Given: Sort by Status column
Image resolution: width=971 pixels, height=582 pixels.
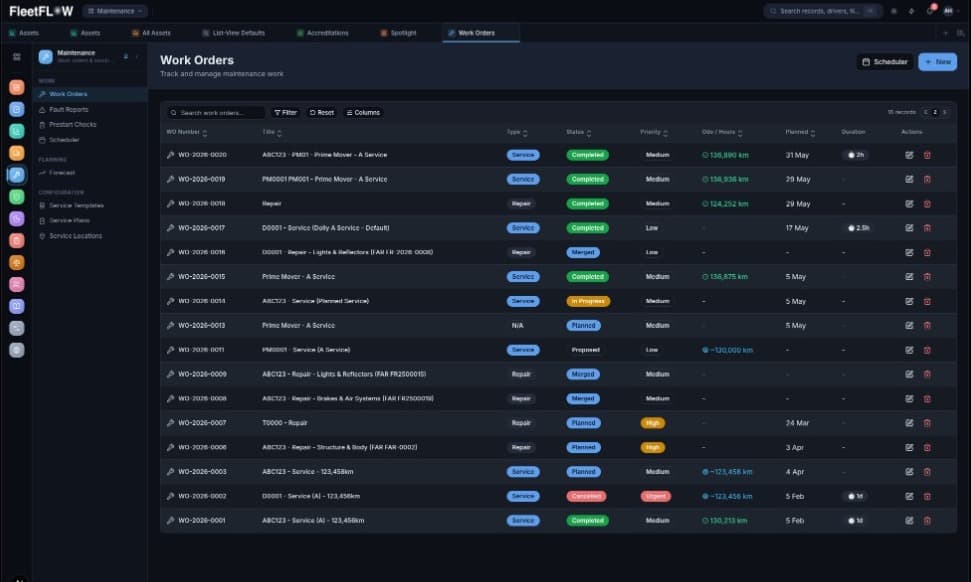Looking at the screenshot, I should (x=578, y=132).
